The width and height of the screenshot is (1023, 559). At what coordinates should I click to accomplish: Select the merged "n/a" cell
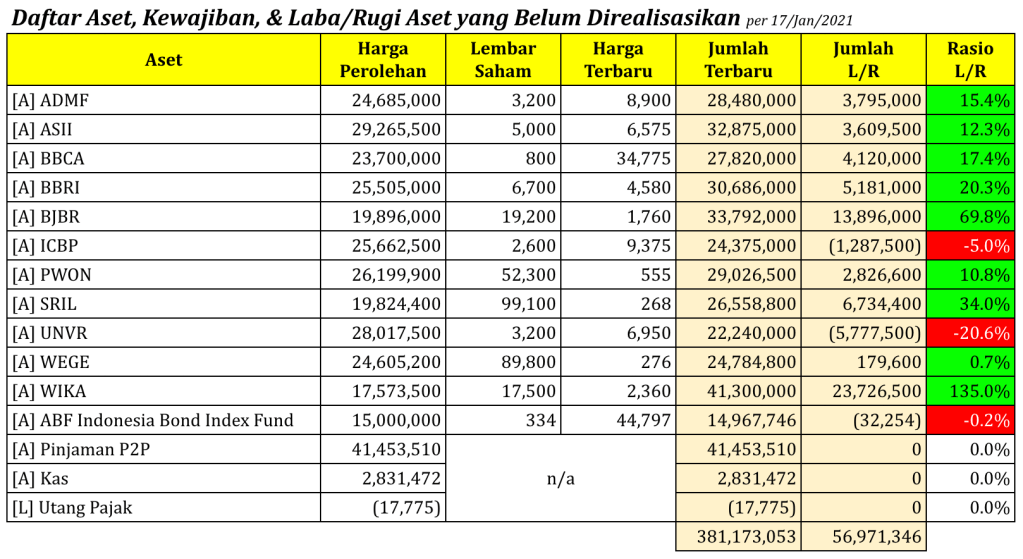(x=560, y=478)
